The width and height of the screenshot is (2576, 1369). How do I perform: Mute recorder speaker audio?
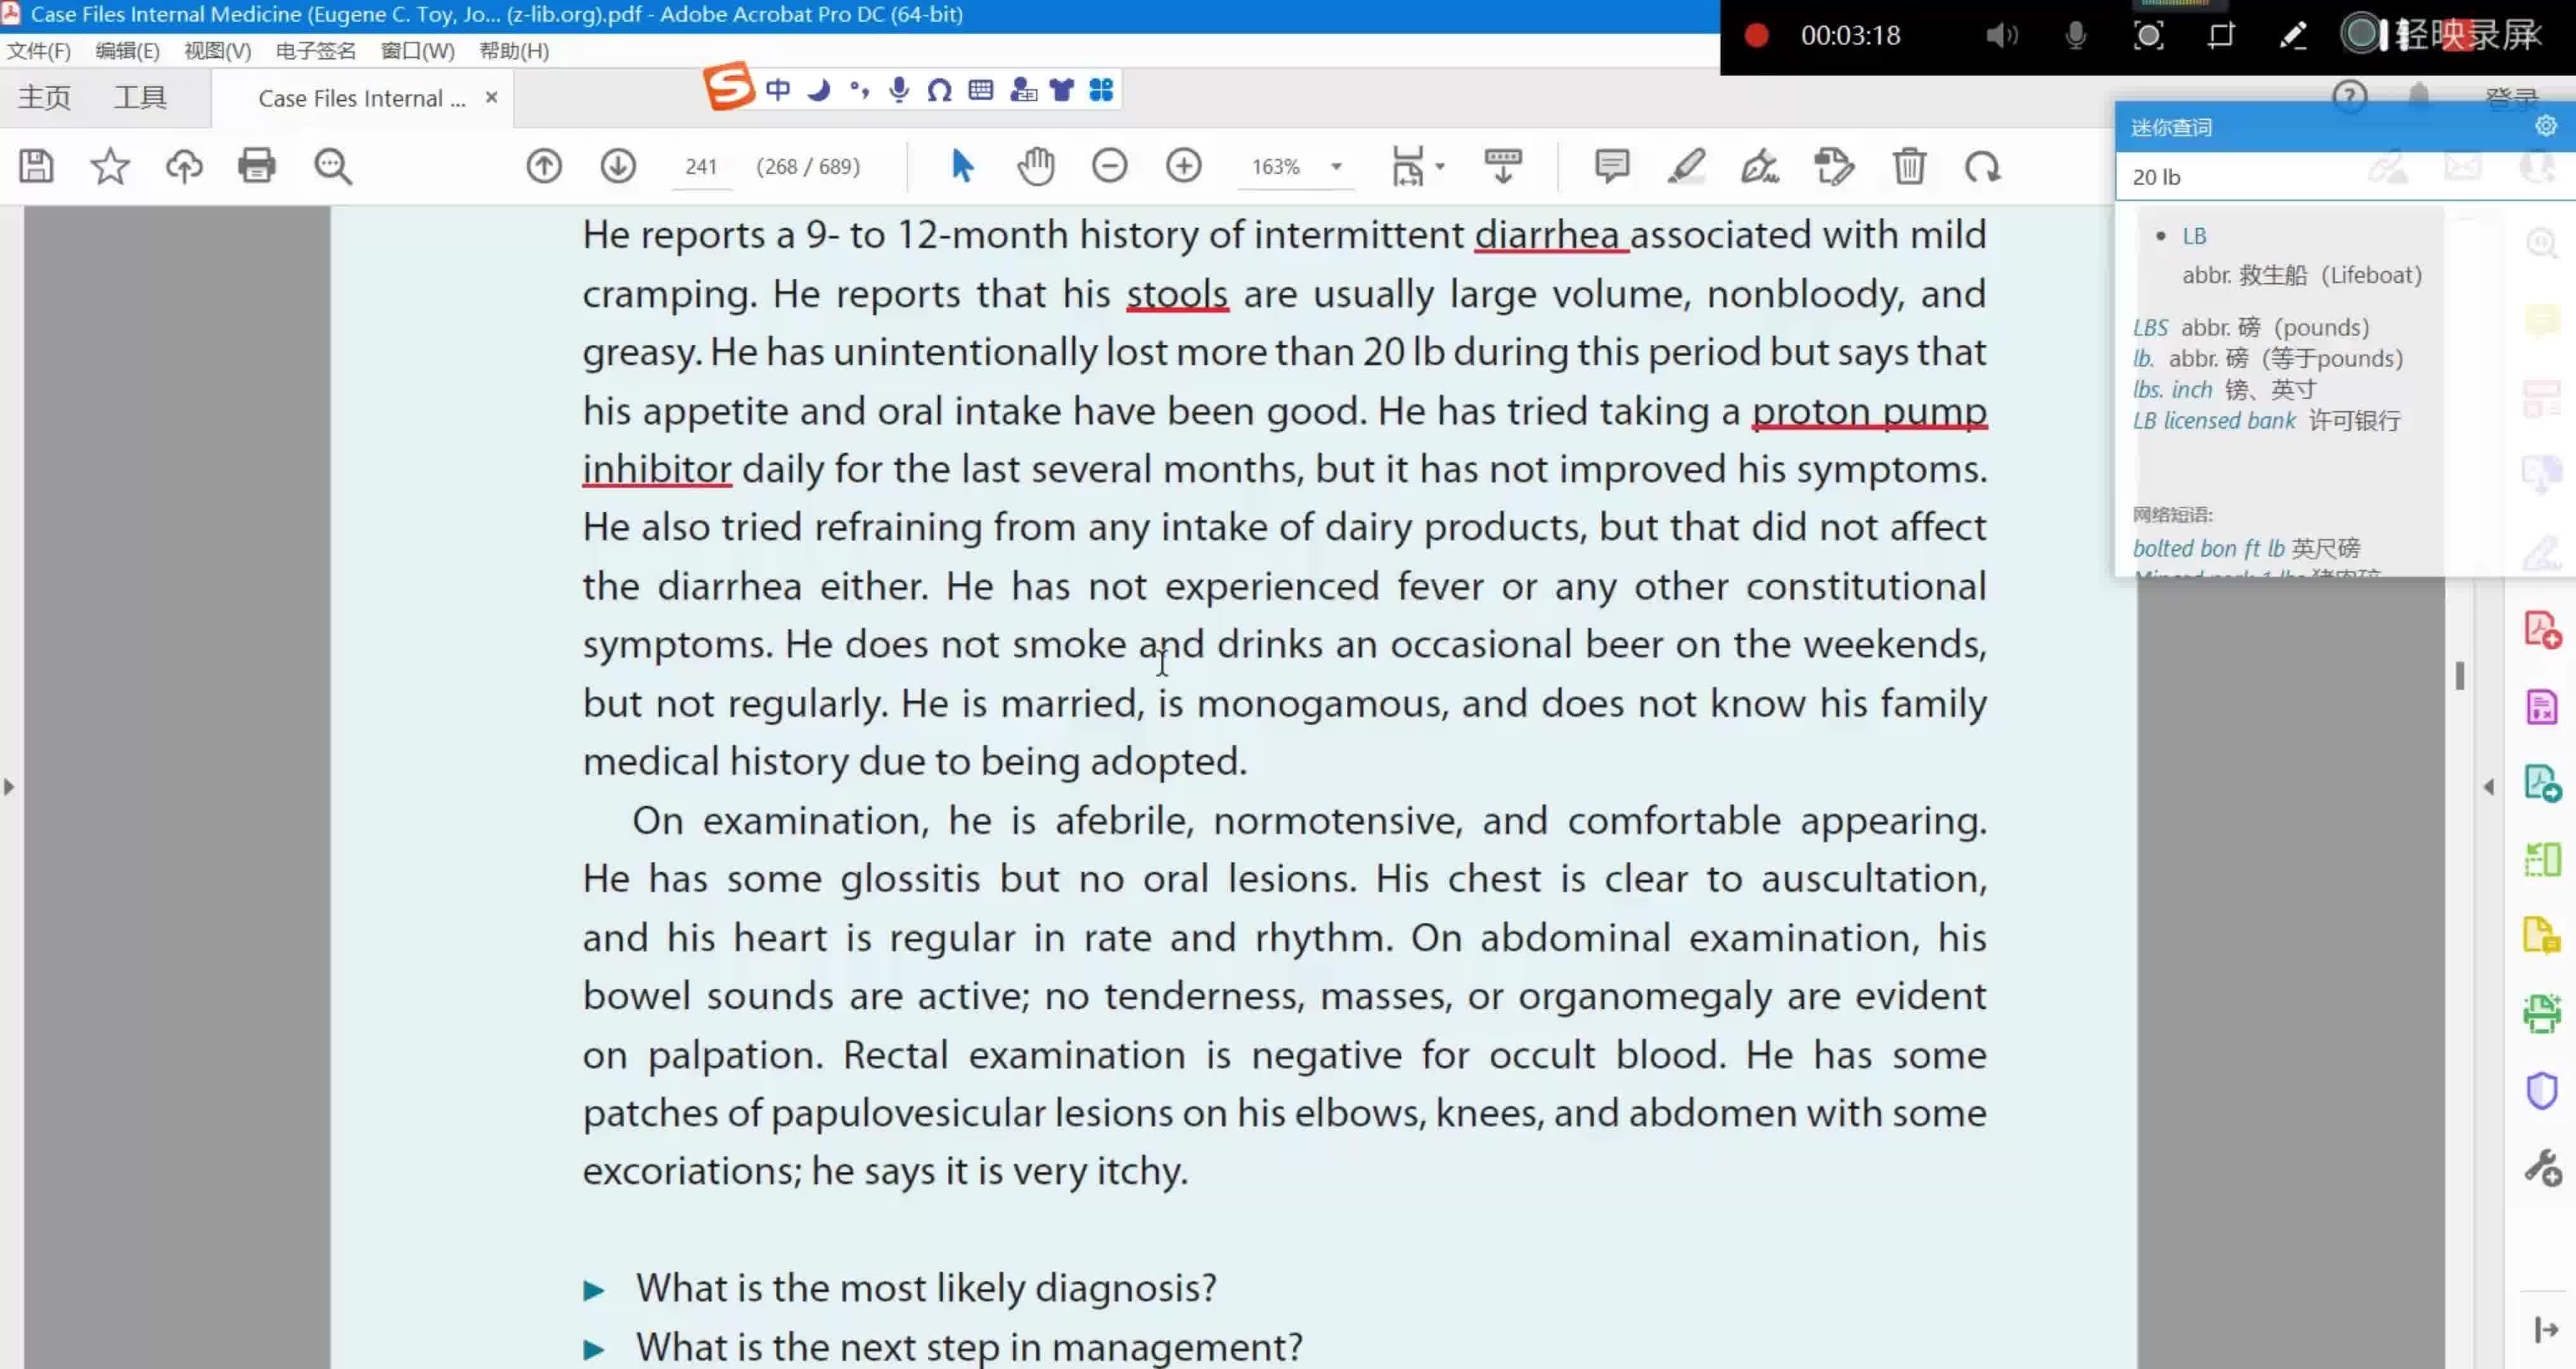[x=2001, y=36]
